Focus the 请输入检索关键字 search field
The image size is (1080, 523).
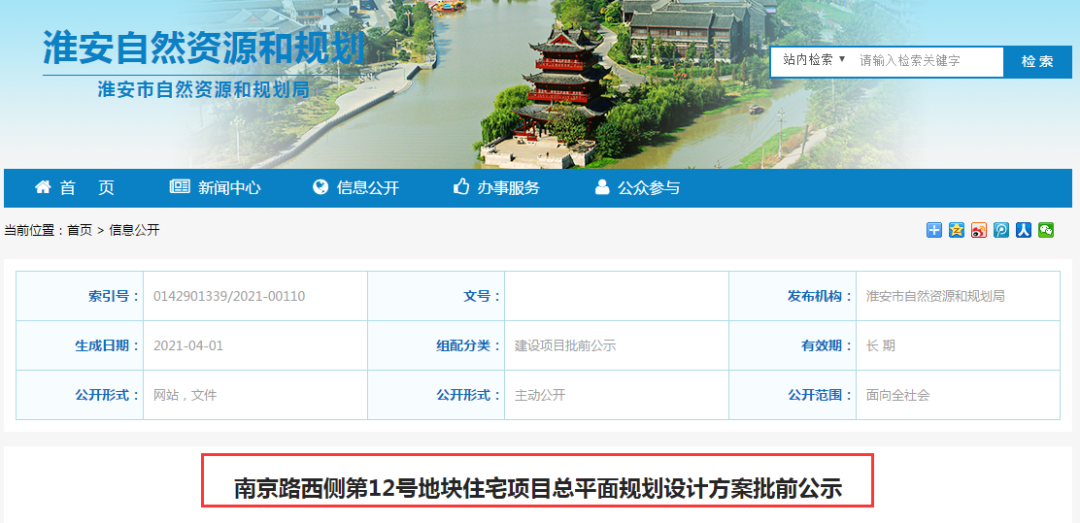coord(928,61)
